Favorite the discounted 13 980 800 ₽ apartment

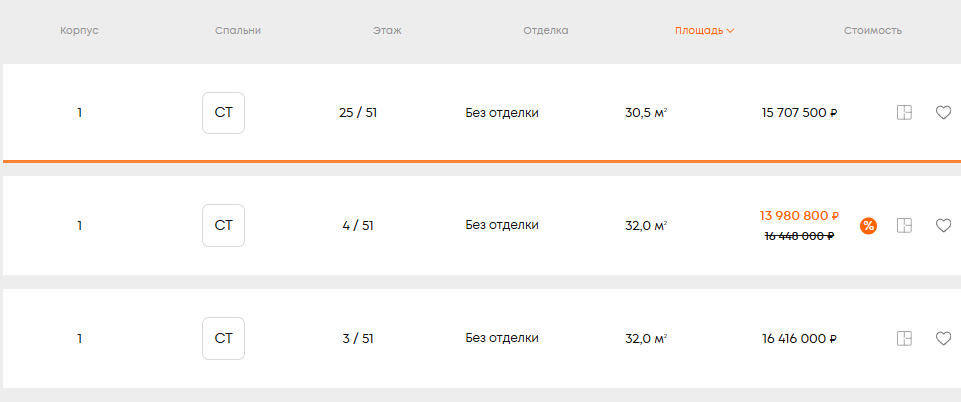coord(943,226)
